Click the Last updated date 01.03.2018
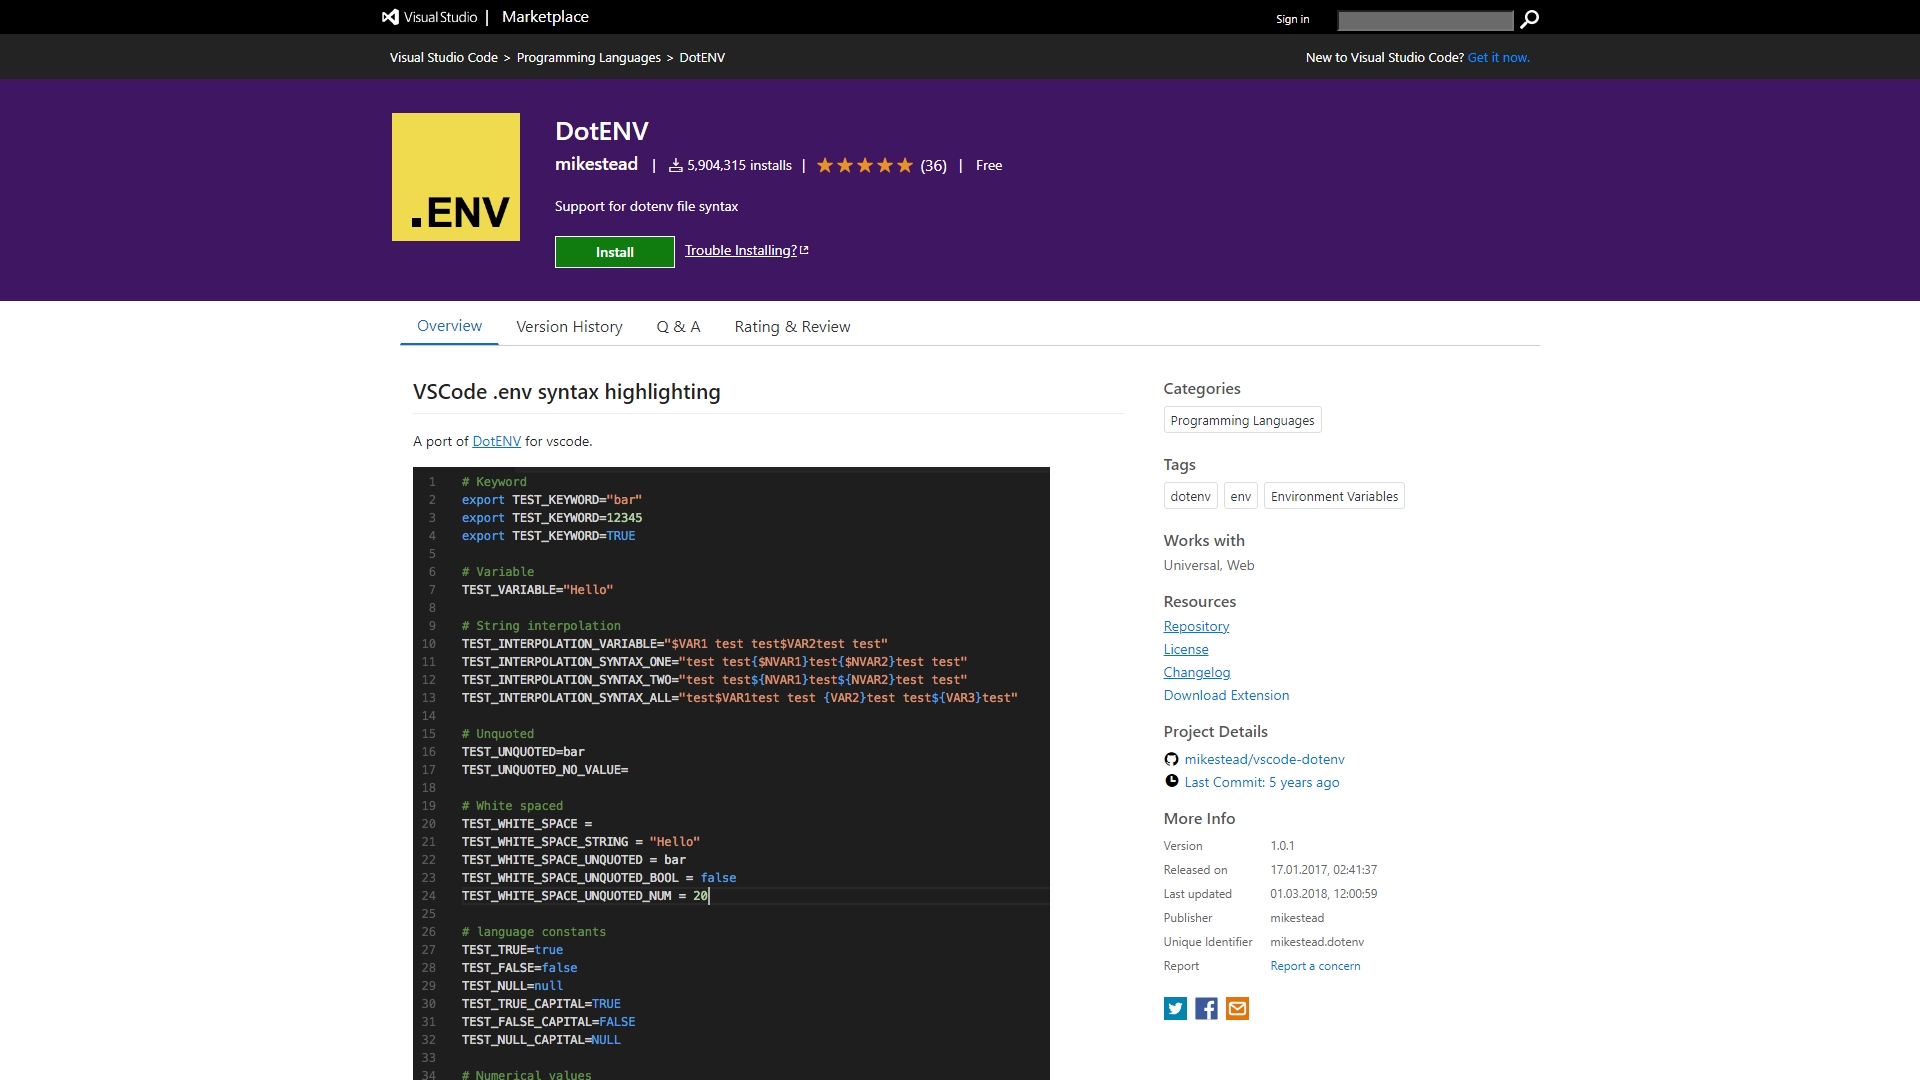Viewport: 1920px width, 1080px height. click(1324, 894)
